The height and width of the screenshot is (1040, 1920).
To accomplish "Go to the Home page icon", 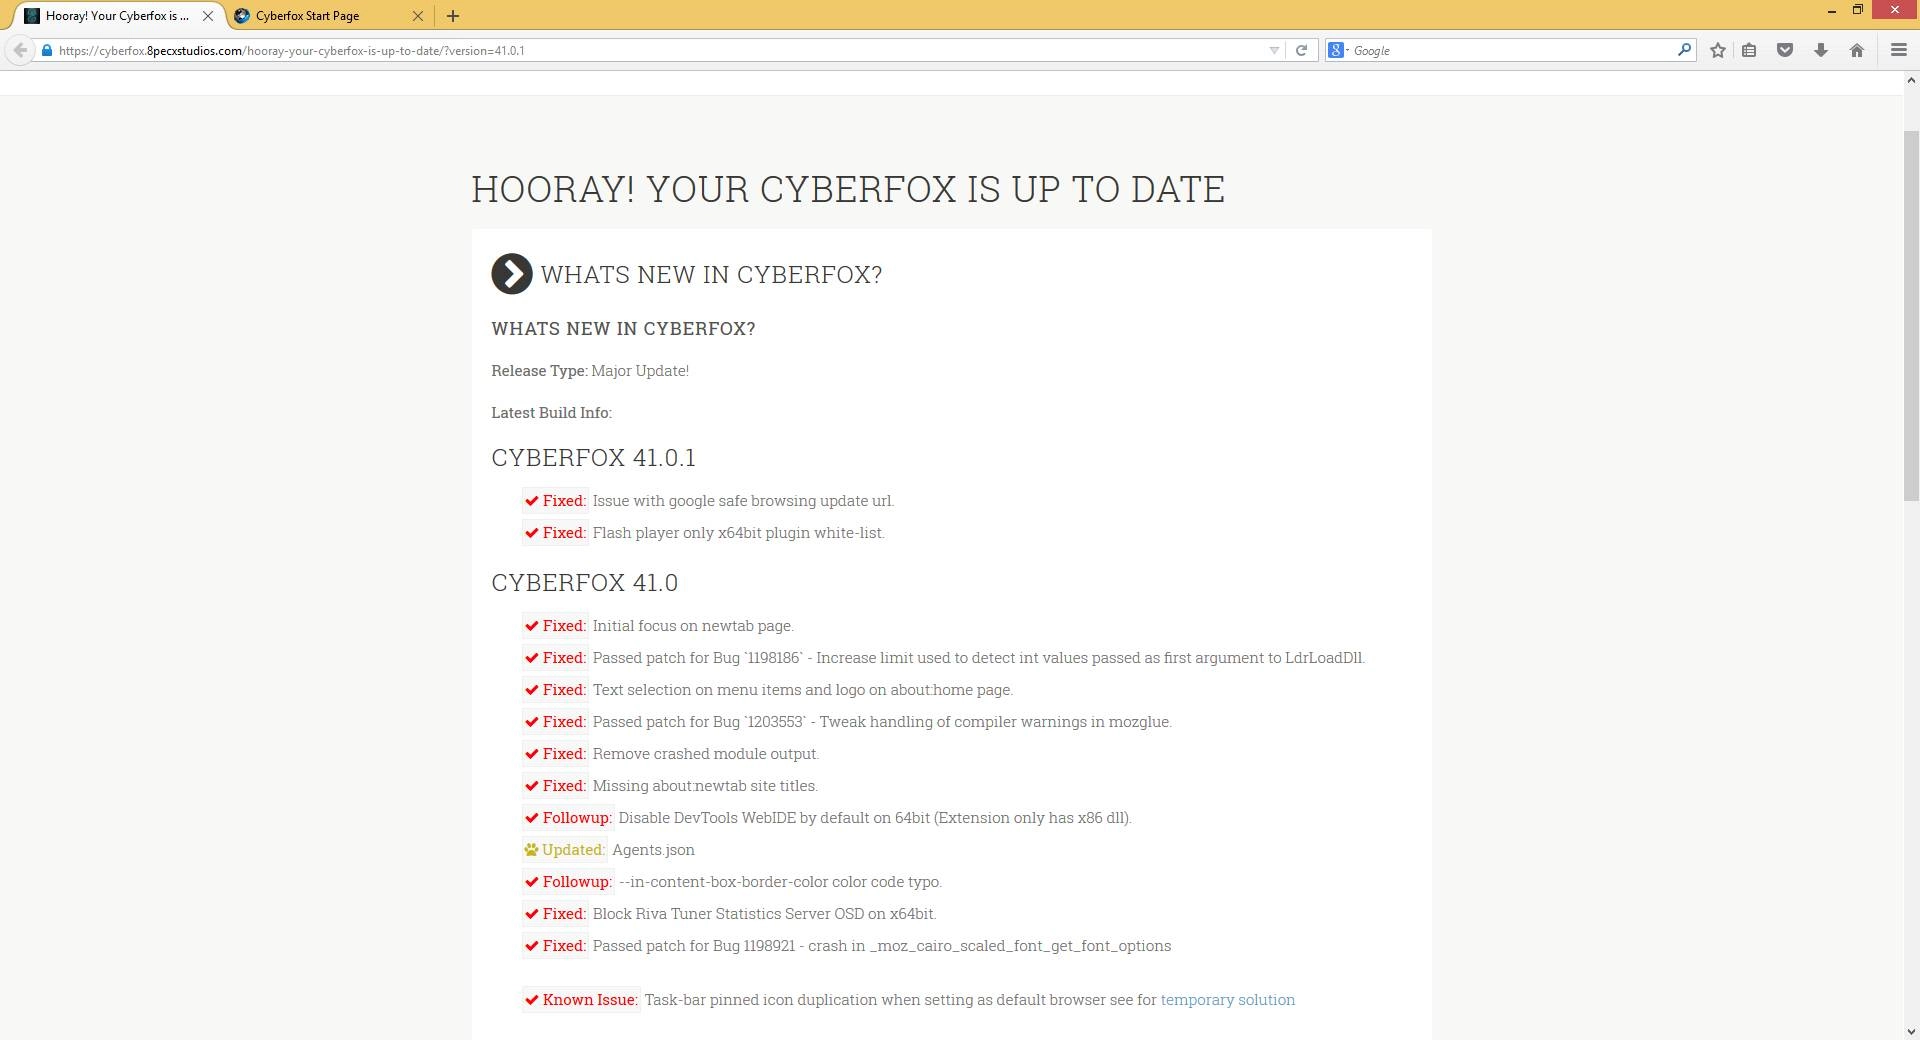I will pos(1857,50).
